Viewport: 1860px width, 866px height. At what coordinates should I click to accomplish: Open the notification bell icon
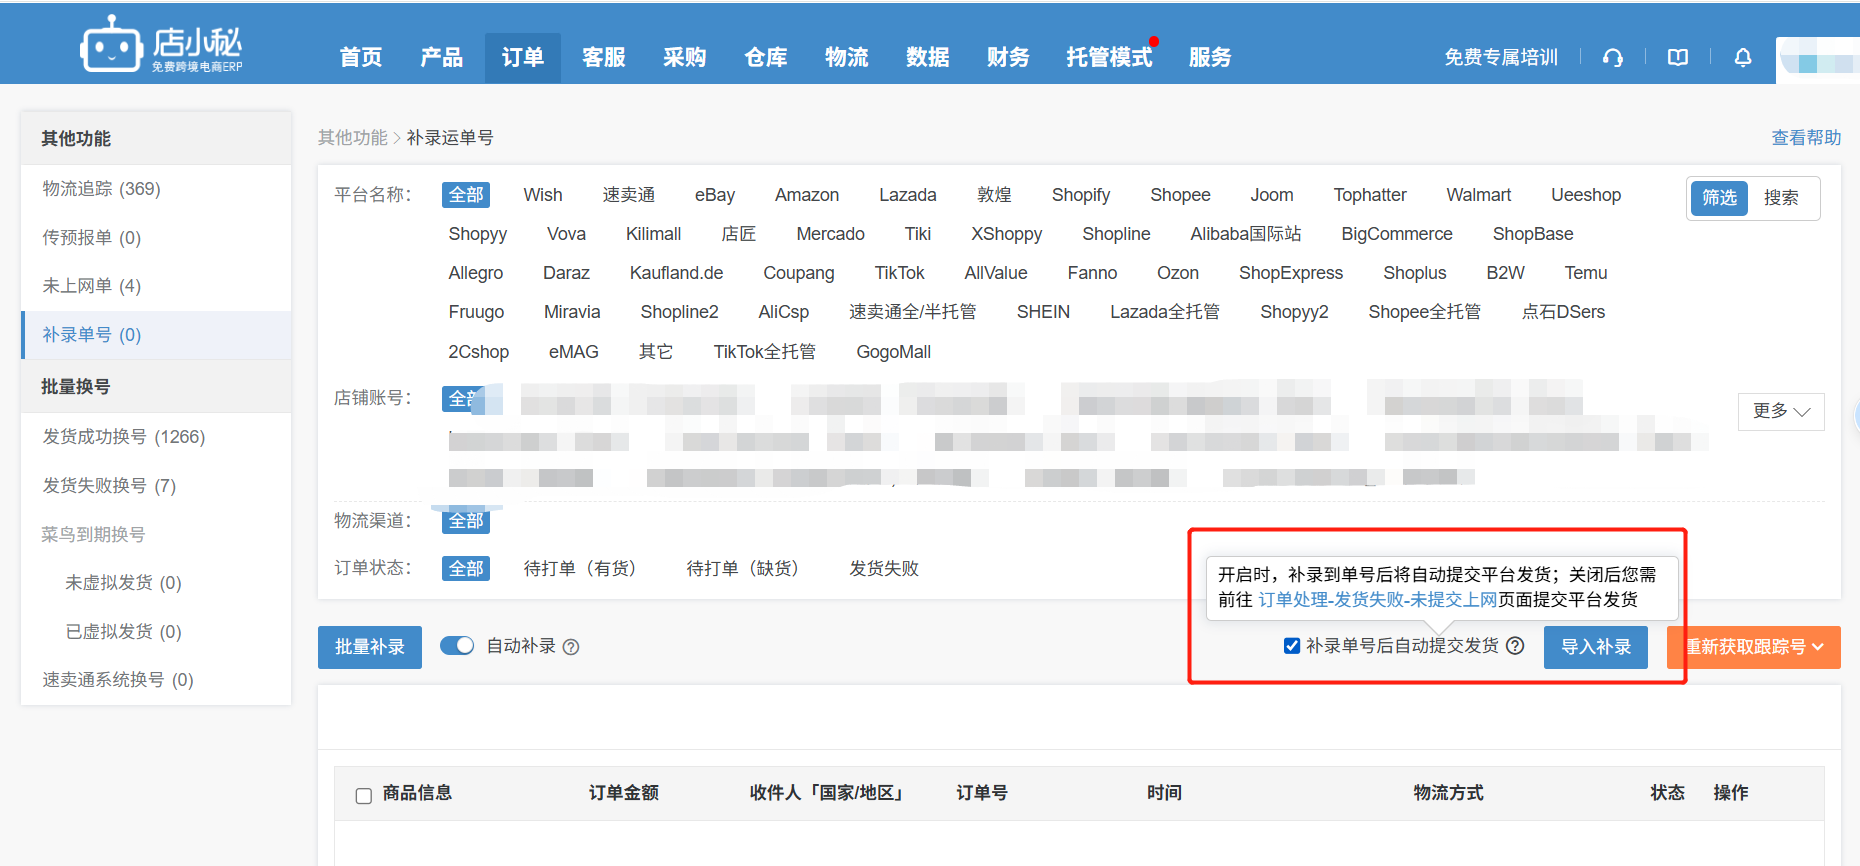pyautogui.click(x=1743, y=57)
